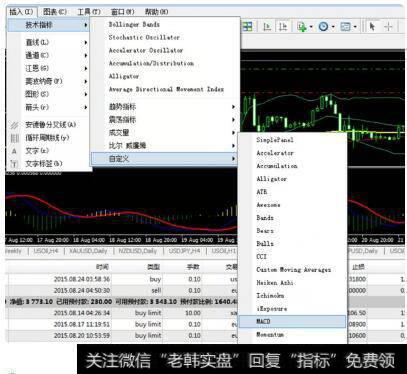
Task: Select Ichimoku custom indicator
Action: pos(292,296)
